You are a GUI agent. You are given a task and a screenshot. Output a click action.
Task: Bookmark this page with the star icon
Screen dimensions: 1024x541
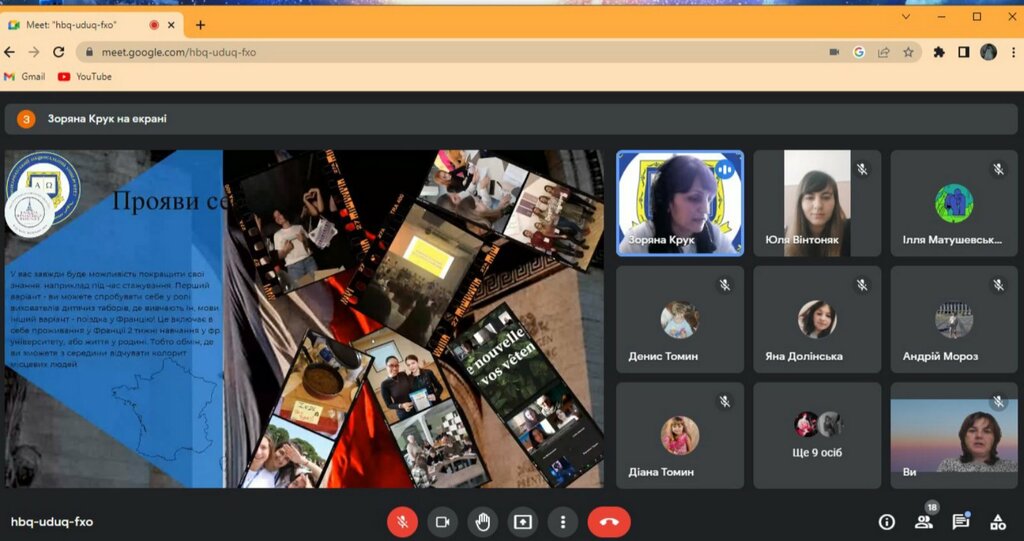tap(908, 52)
